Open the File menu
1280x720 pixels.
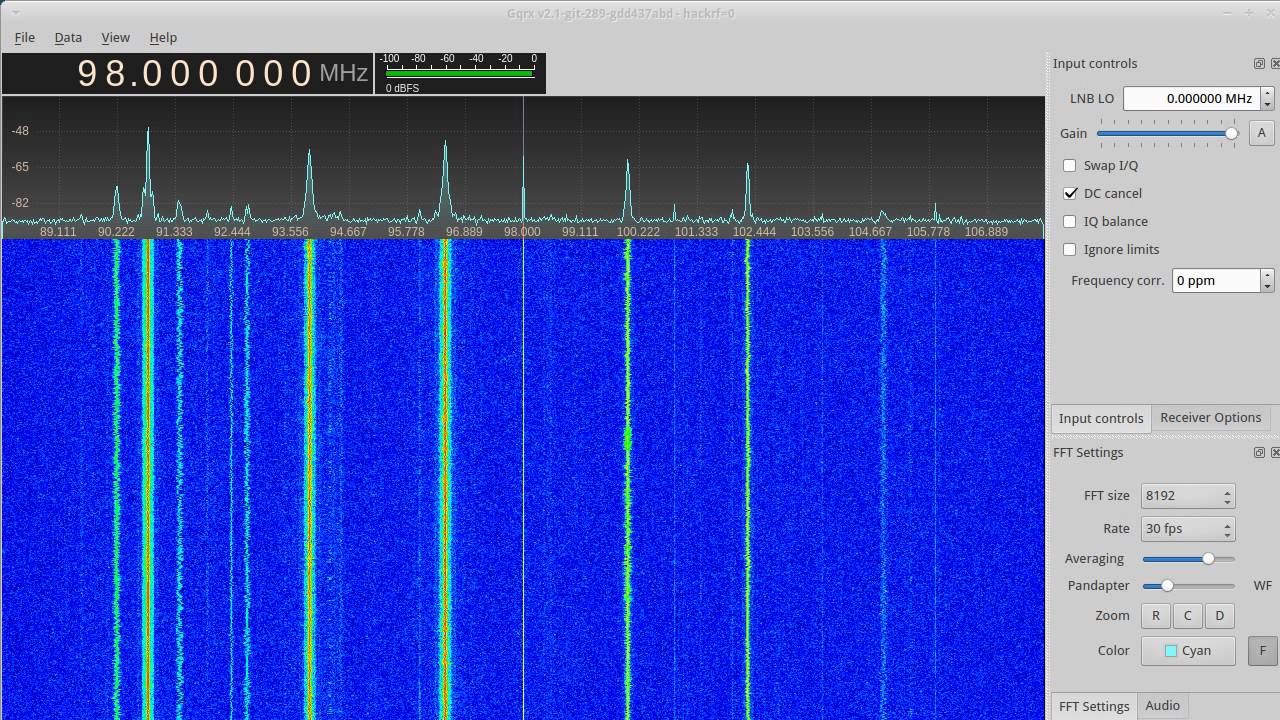coord(25,37)
